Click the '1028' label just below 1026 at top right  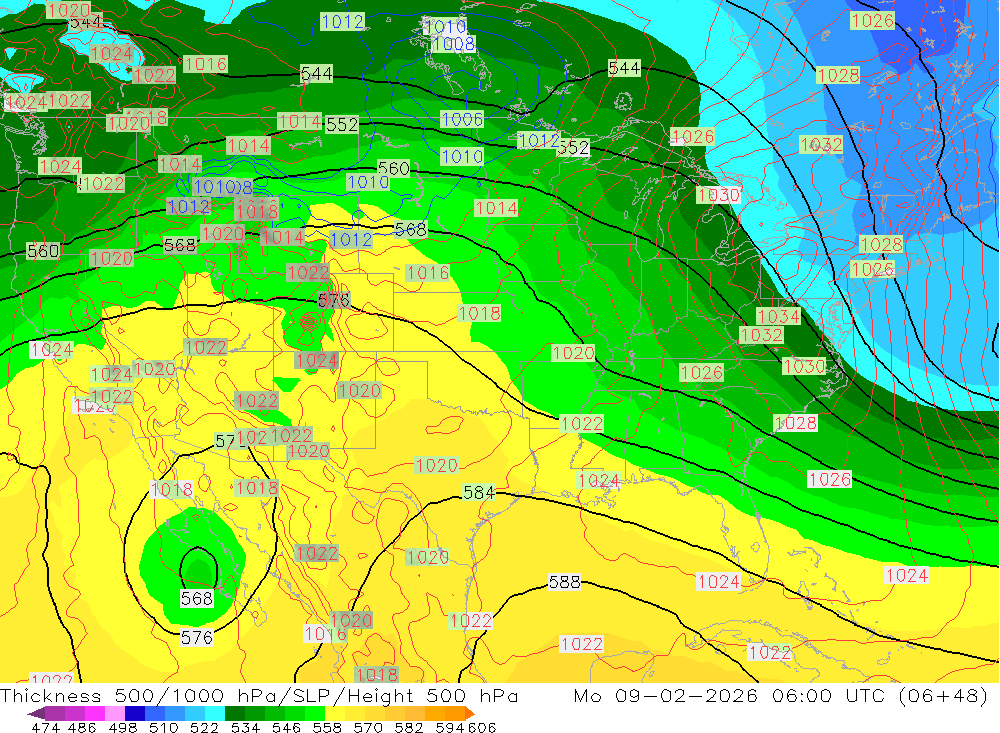click(838, 75)
